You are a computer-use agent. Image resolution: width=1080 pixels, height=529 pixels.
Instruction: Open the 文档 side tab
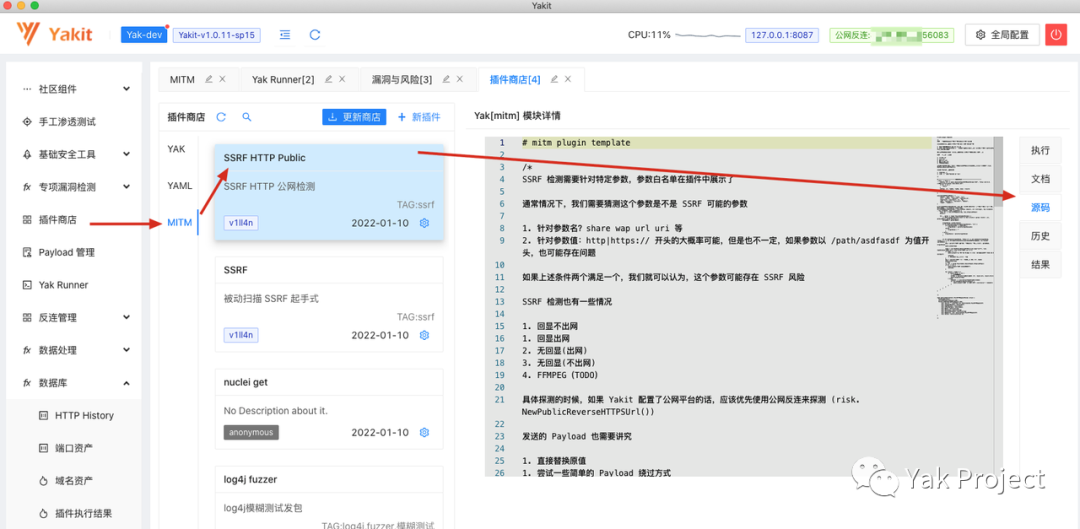click(x=1040, y=178)
